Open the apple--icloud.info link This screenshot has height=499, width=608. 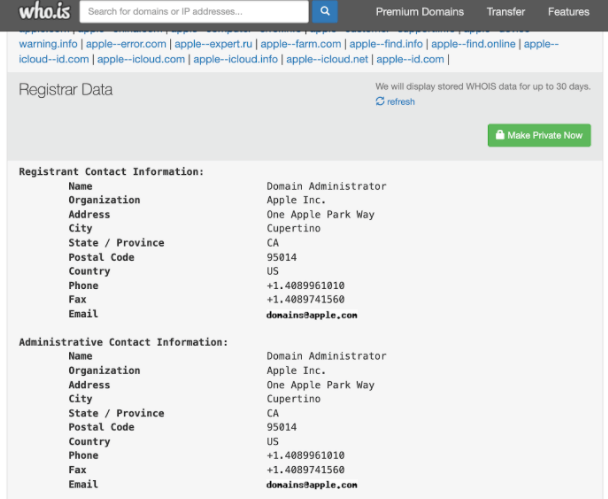pyautogui.click(x=235, y=59)
